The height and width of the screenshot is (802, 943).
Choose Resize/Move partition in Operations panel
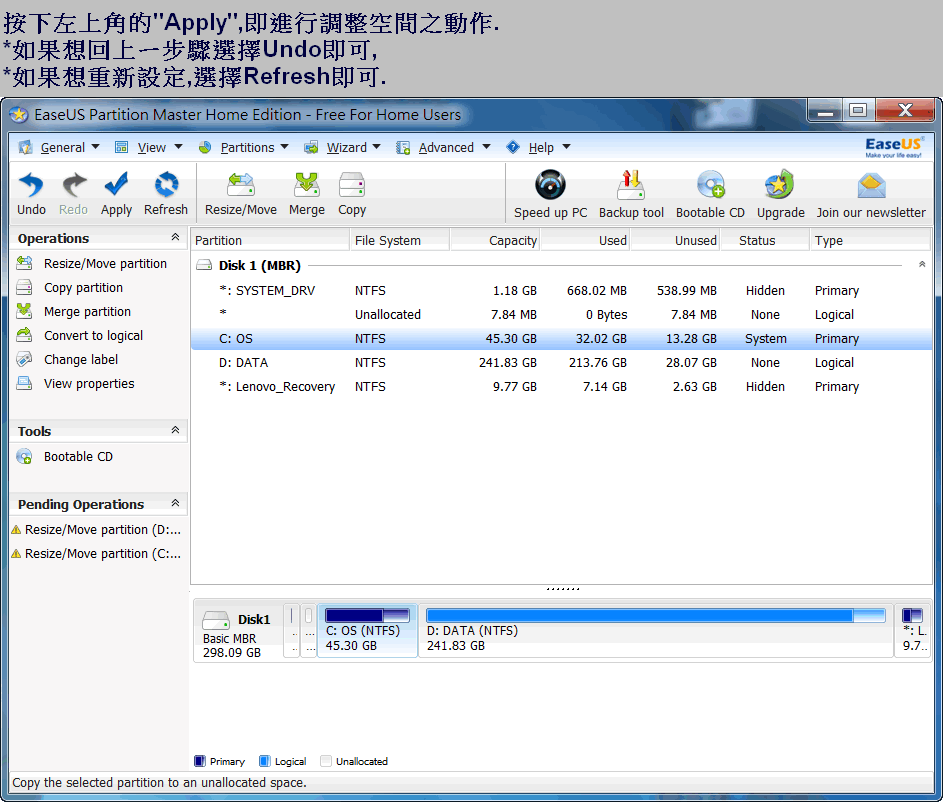105,263
